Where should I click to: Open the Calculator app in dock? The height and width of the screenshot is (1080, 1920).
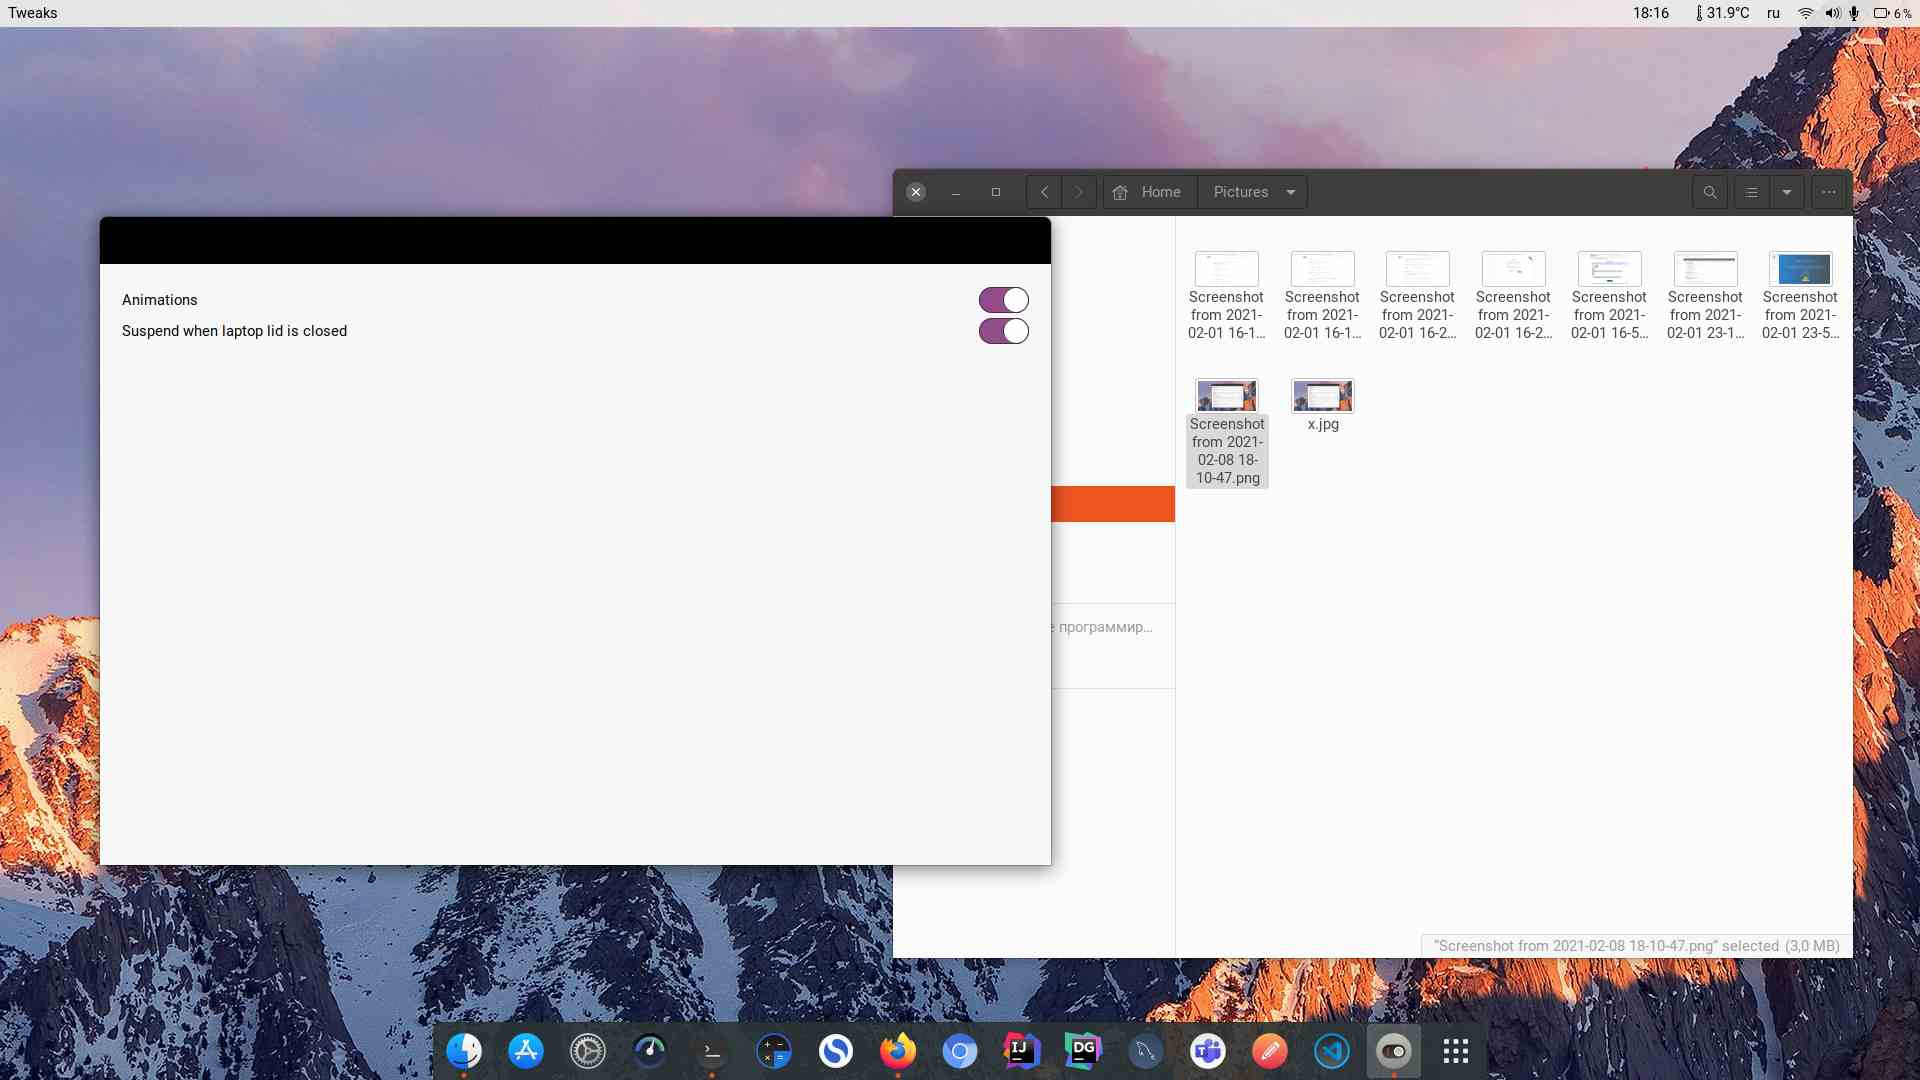click(x=774, y=1051)
